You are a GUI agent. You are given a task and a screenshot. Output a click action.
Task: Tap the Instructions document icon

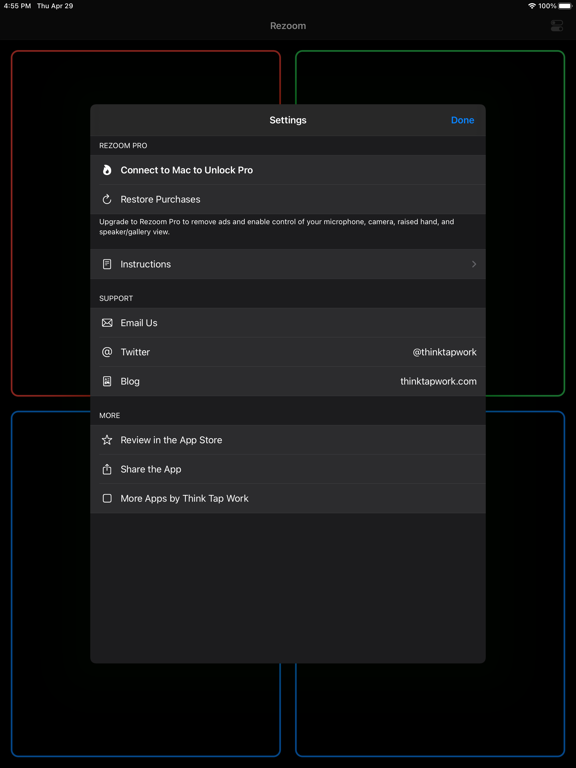click(x=107, y=264)
